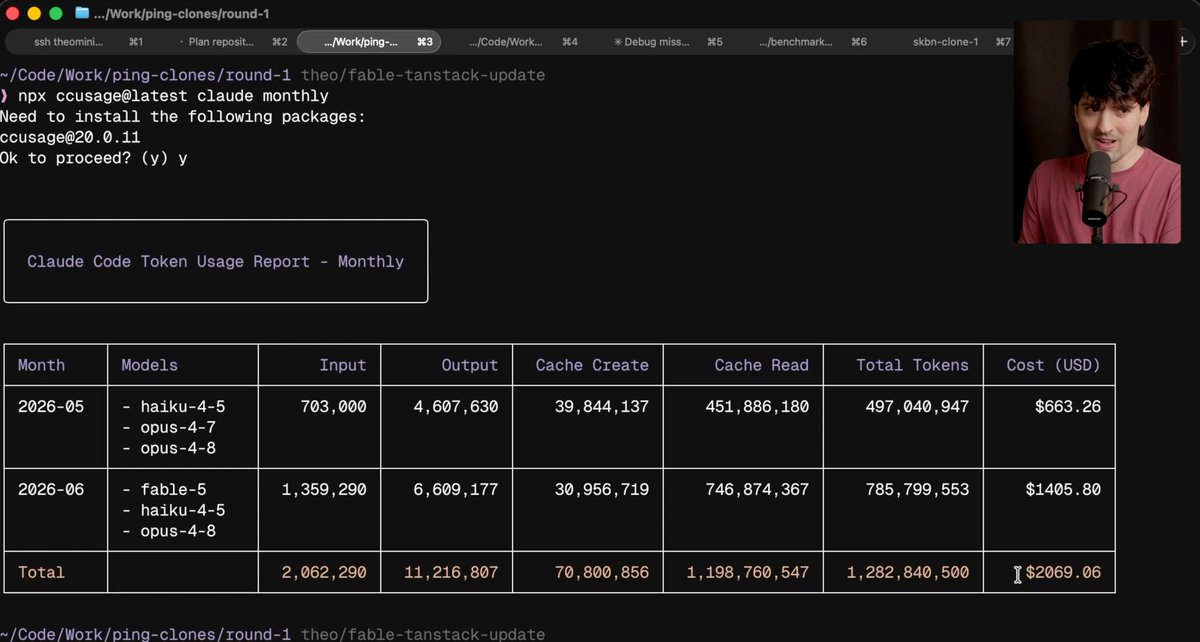Viewport: 1200px width, 642px height.
Task: Click the total cache create '70,800,856'
Action: click(602, 573)
